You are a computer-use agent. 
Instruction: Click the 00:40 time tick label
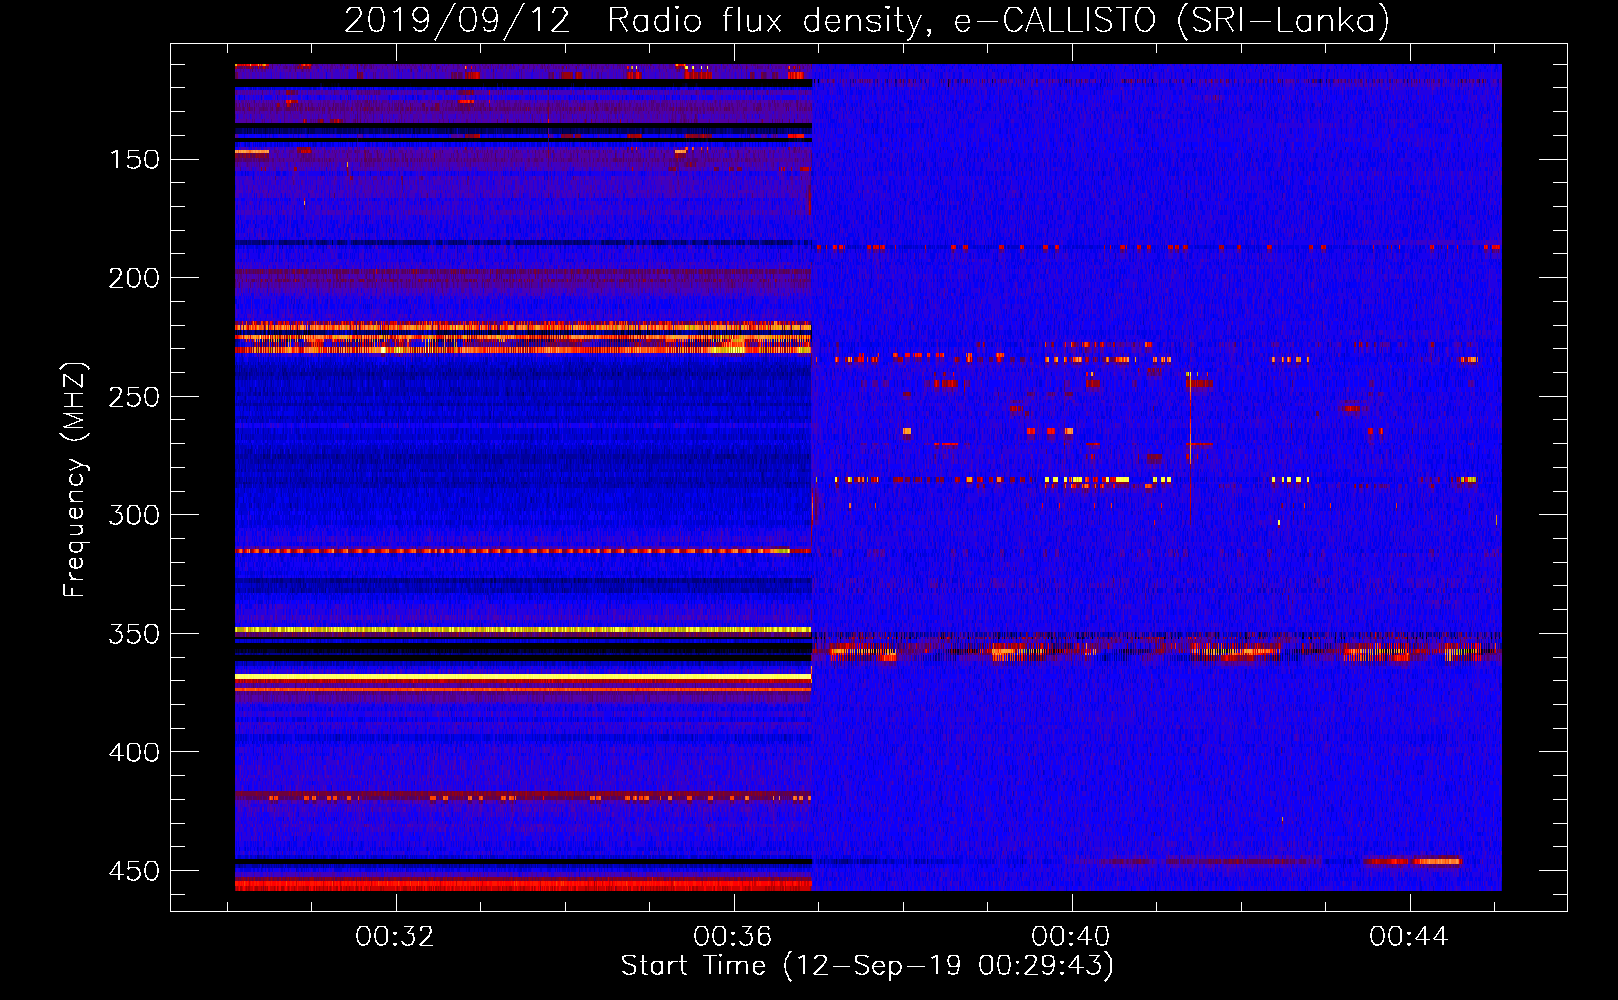click(x=1071, y=937)
